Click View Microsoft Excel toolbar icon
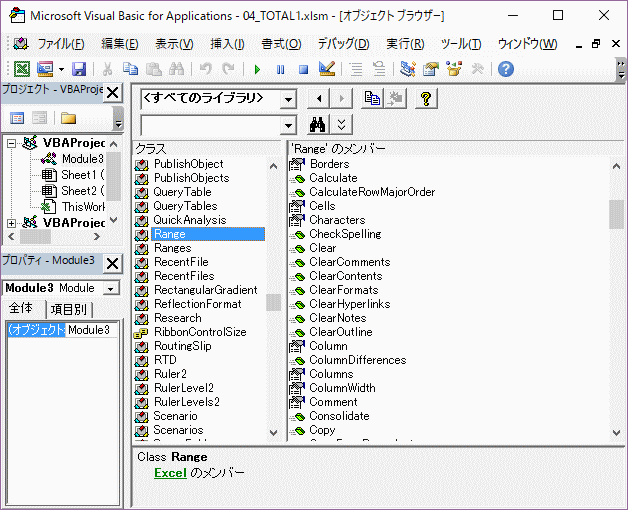This screenshot has height=510, width=628. coord(22,69)
